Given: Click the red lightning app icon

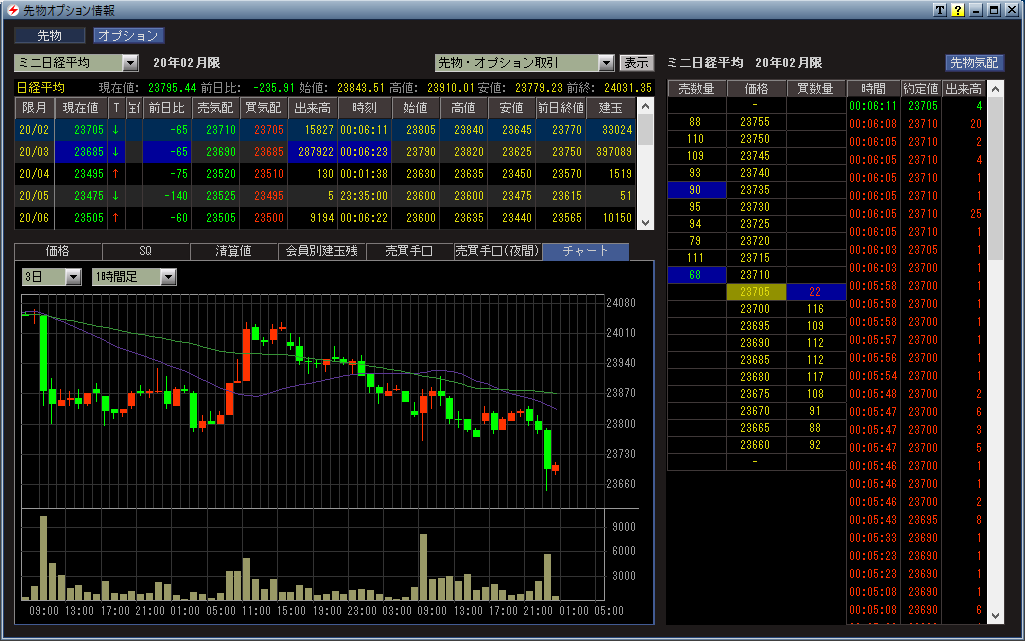Looking at the screenshot, I should click(11, 10).
